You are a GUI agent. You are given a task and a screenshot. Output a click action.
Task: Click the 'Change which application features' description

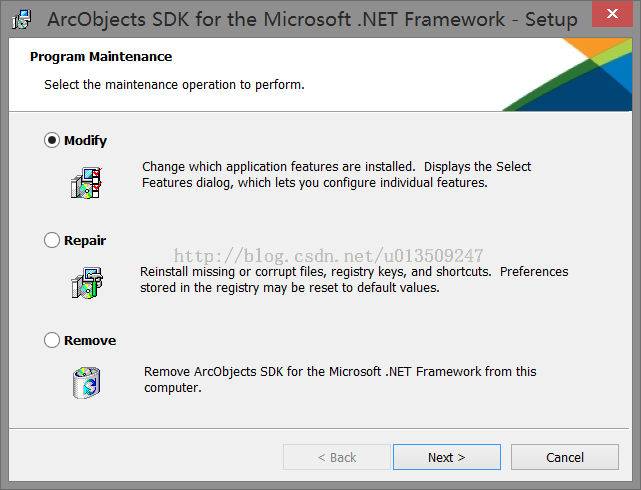pyautogui.click(x=336, y=175)
